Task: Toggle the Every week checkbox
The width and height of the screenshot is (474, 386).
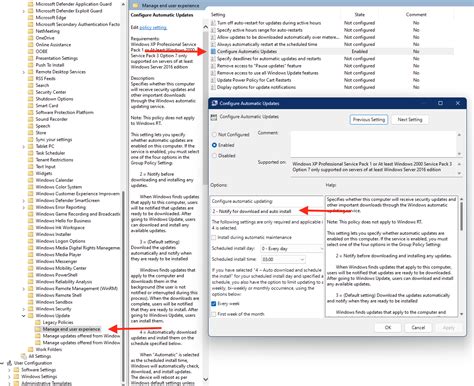Action: pyautogui.click(x=214, y=304)
